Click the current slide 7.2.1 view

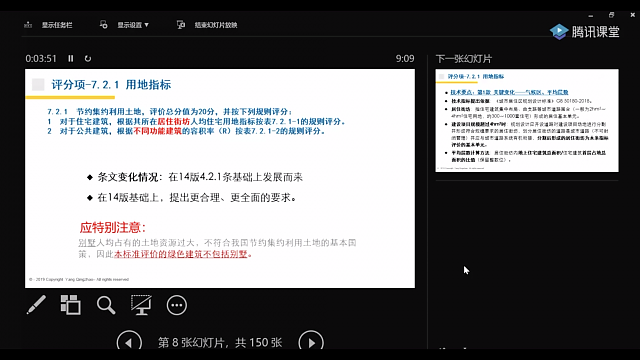coord(220,178)
